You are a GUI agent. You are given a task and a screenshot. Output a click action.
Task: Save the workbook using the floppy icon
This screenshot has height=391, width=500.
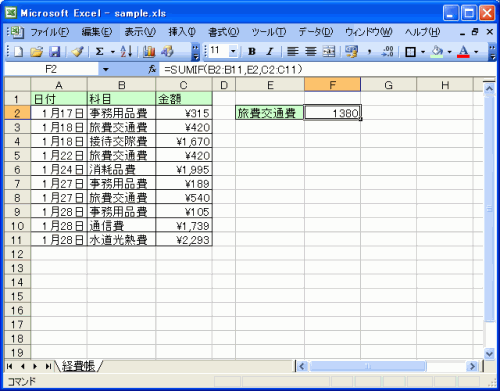(x=55, y=52)
